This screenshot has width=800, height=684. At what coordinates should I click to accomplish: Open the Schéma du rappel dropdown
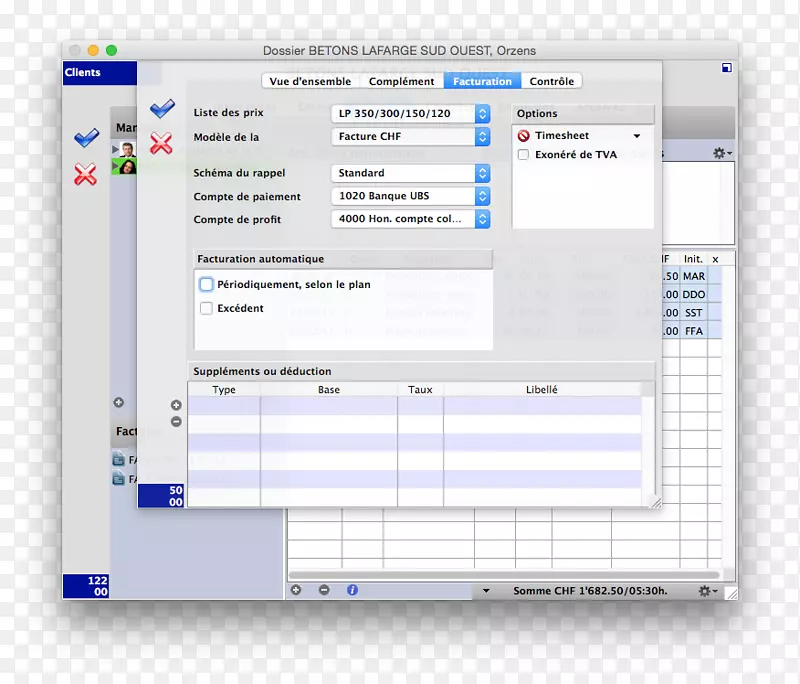point(482,173)
